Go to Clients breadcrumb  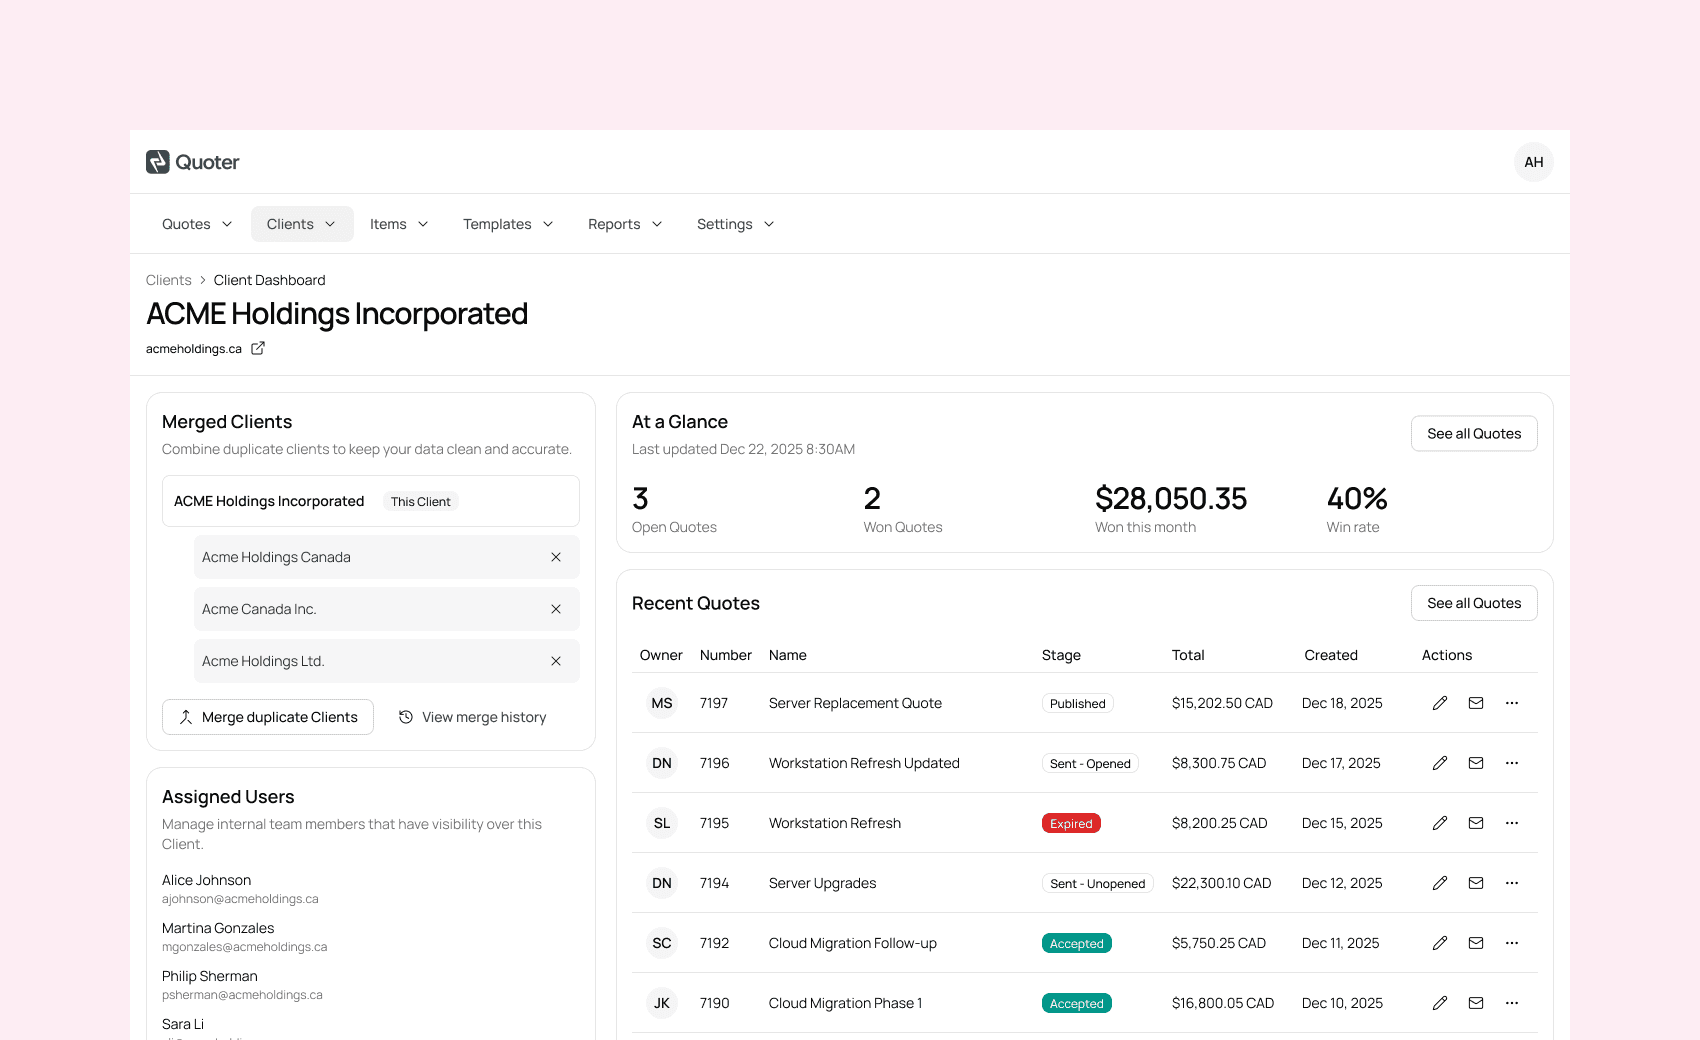(x=168, y=280)
